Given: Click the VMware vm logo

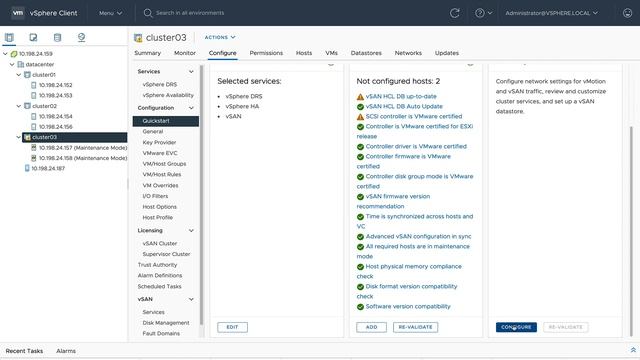Looking at the screenshot, I should pos(18,13).
